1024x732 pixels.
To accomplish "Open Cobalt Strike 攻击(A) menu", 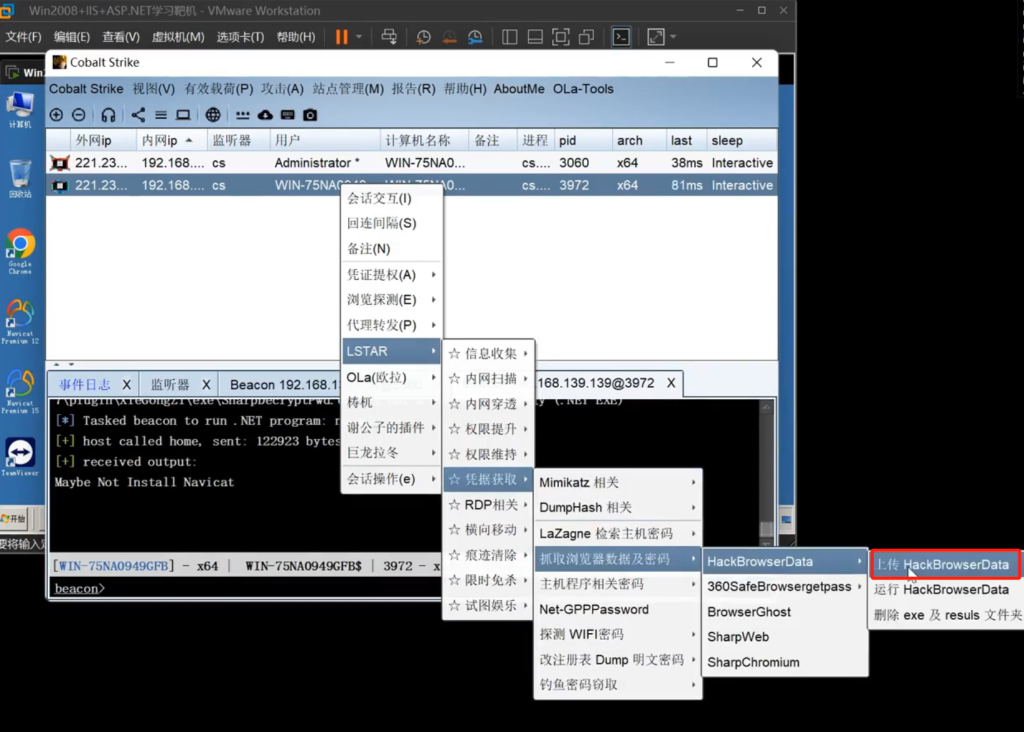I will (x=282, y=89).
